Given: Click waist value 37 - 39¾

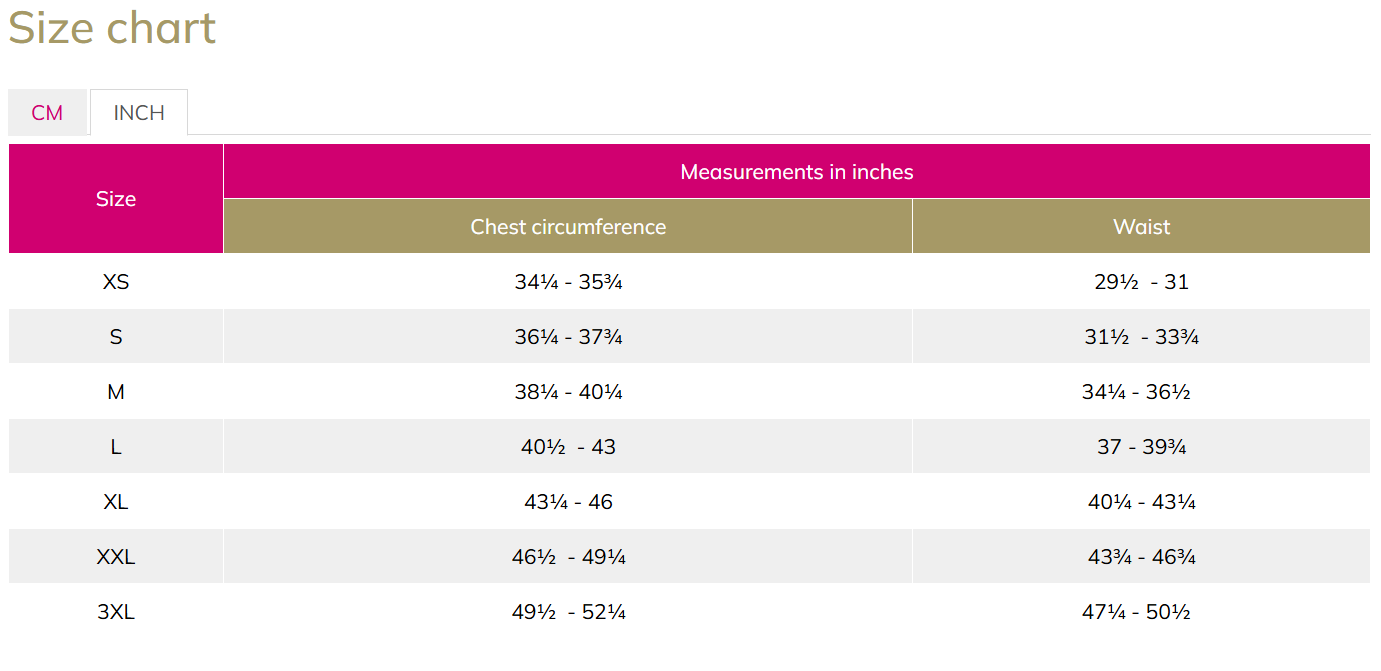Looking at the screenshot, I should 1141,447.
